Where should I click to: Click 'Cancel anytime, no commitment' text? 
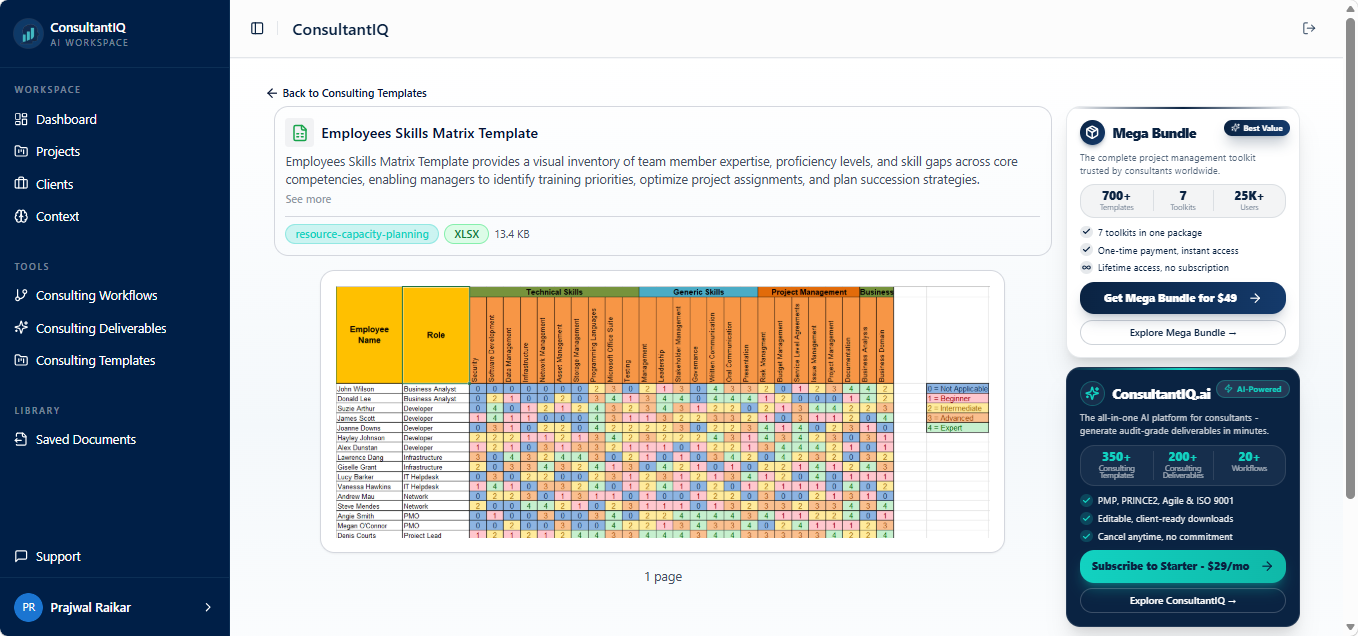point(1165,537)
